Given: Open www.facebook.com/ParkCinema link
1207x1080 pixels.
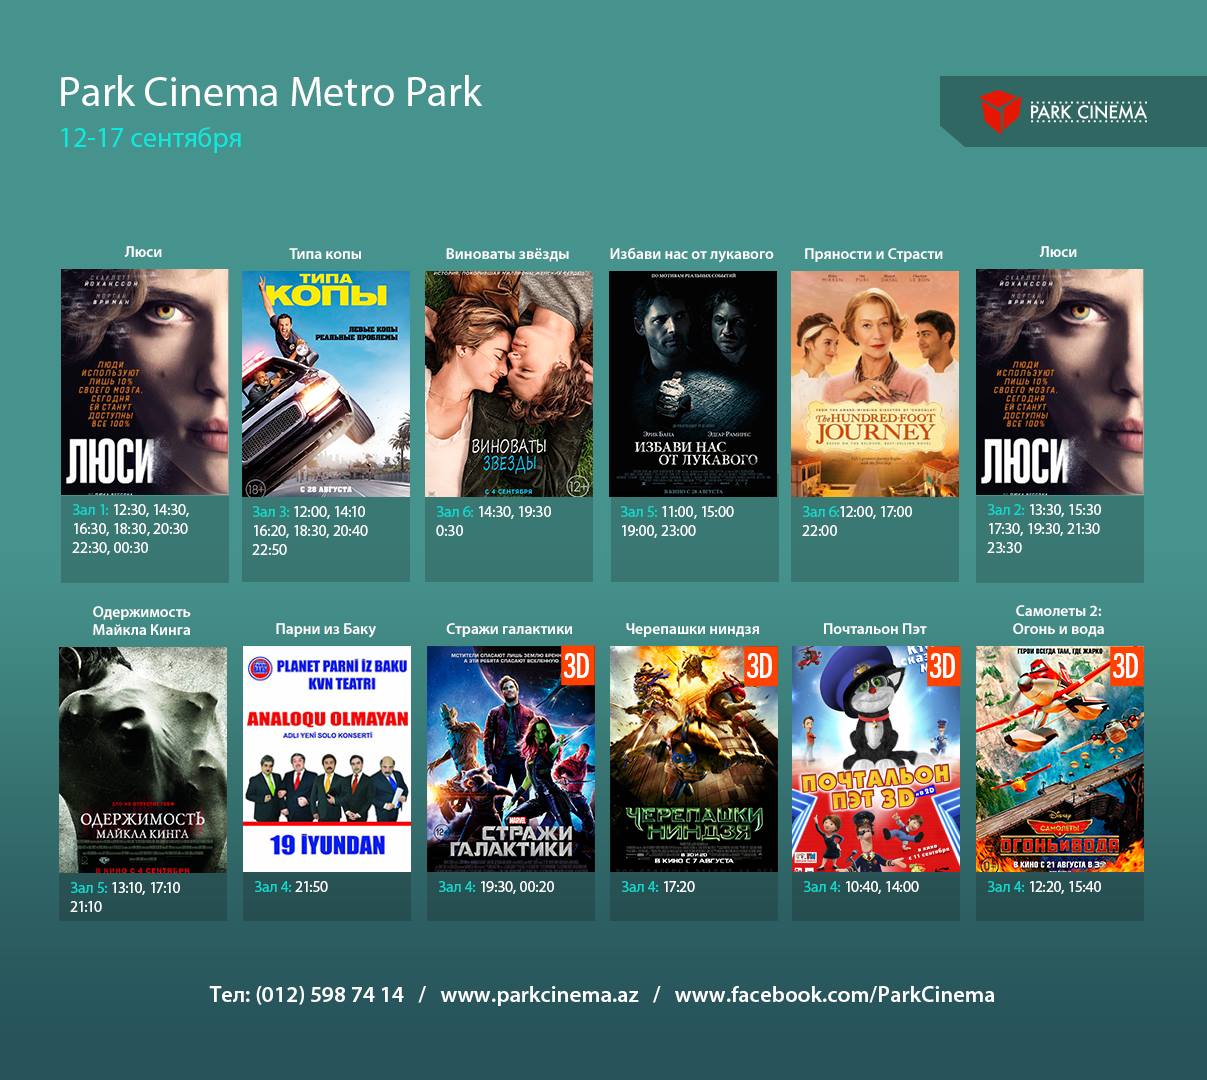Looking at the screenshot, I should point(835,995).
